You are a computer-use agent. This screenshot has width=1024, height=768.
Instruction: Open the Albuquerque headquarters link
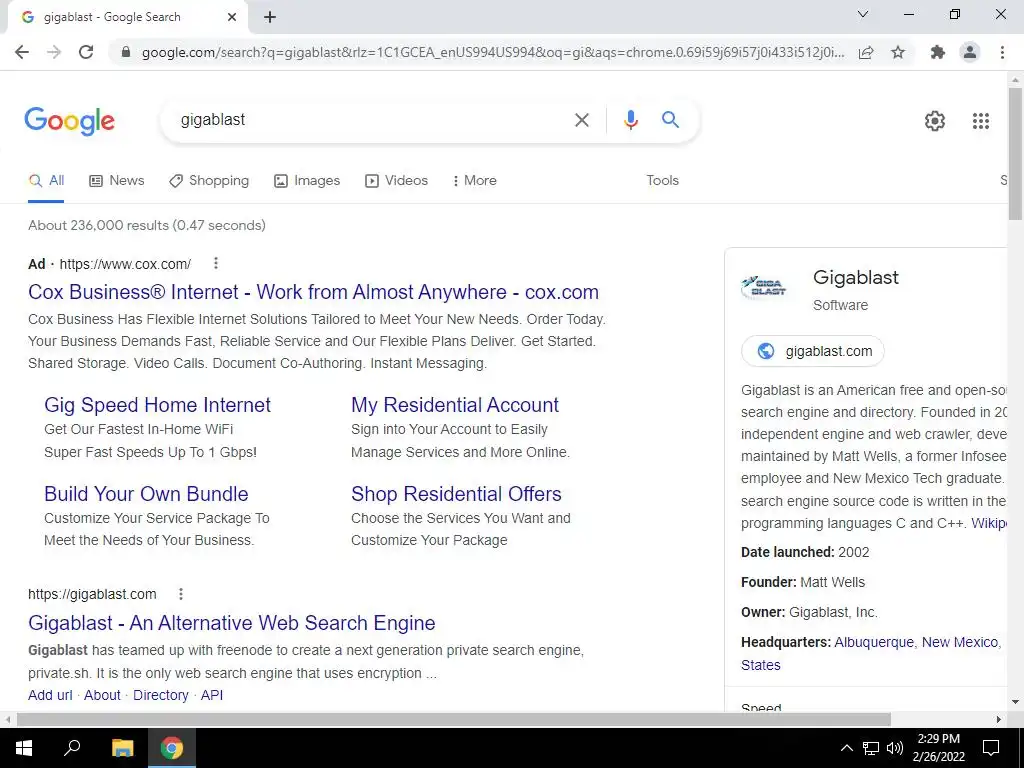[x=874, y=643]
